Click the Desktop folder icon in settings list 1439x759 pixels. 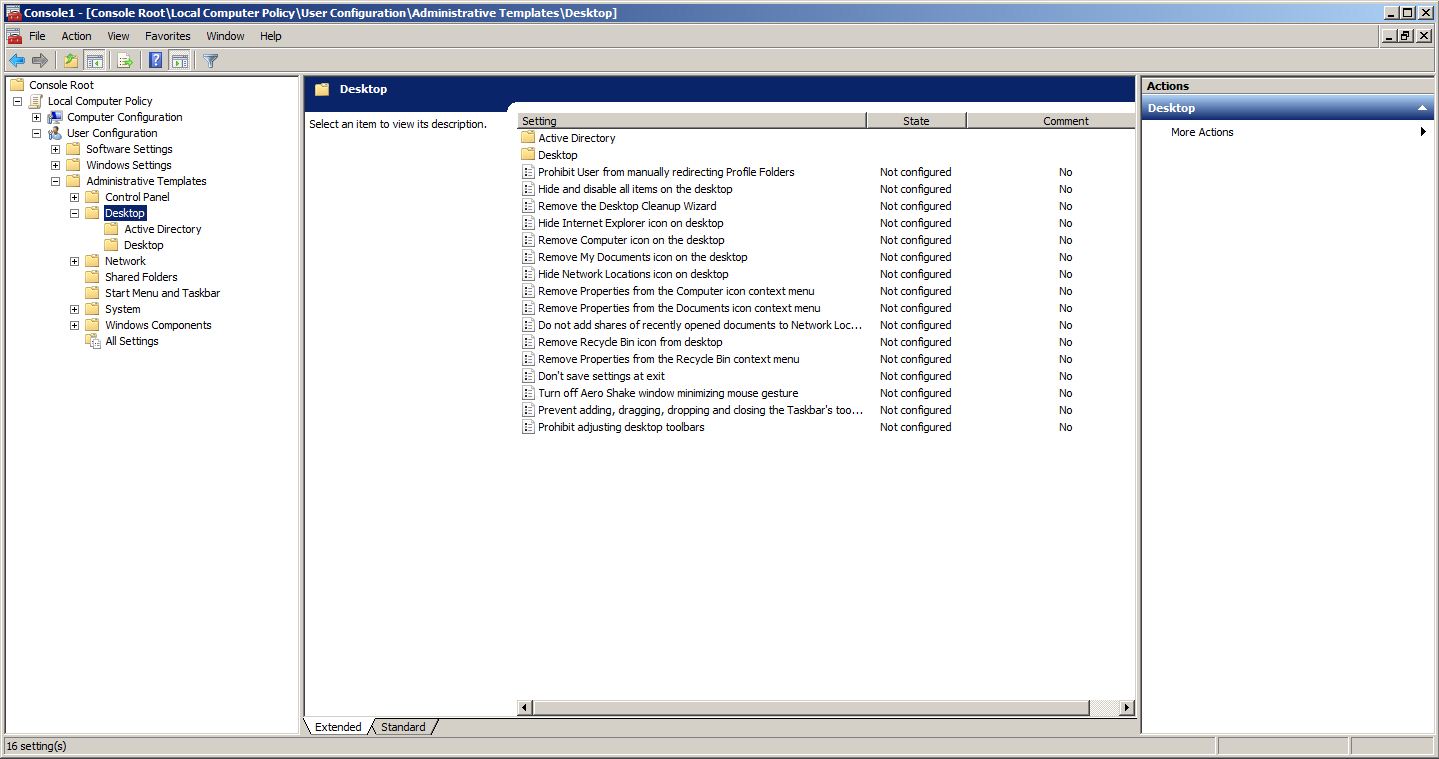[529, 155]
